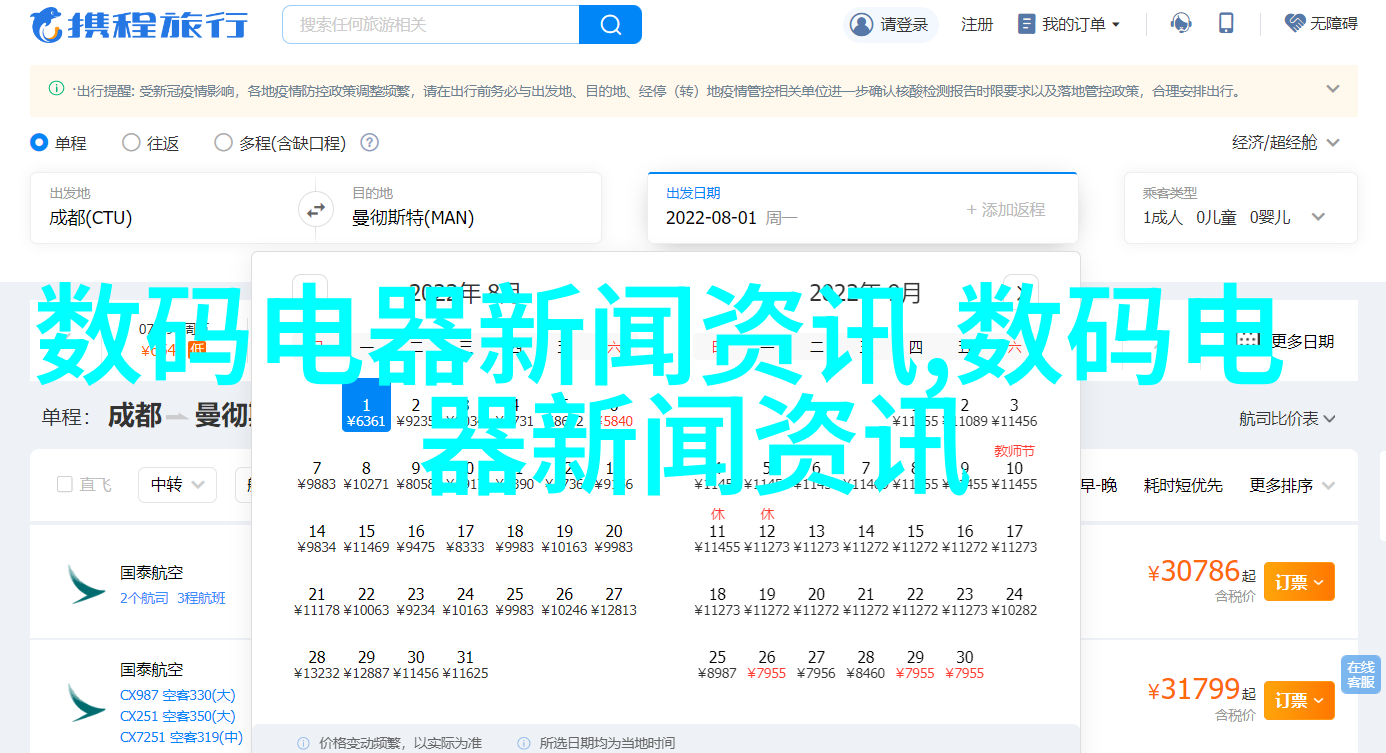Click 注册 register link
The width and height of the screenshot is (1386, 753).
coord(977,24)
